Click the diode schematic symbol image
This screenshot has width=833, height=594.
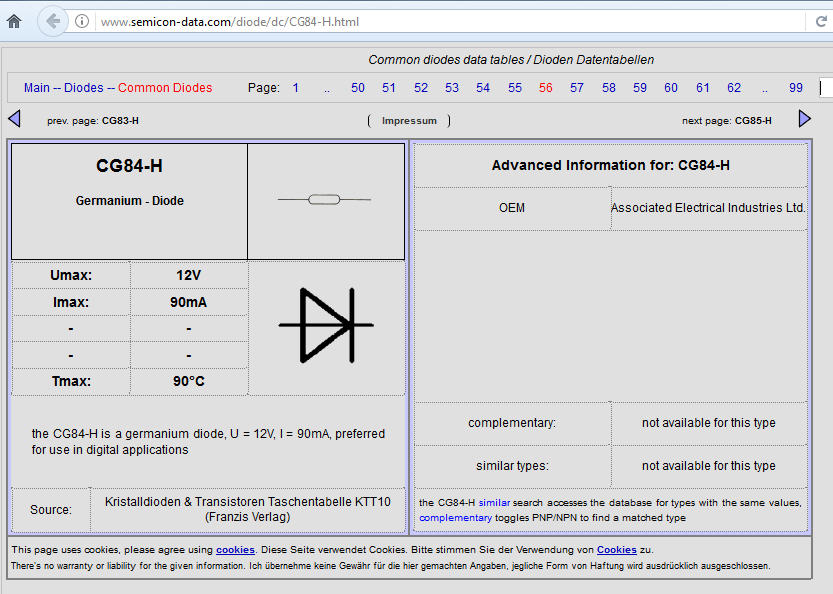(326, 325)
